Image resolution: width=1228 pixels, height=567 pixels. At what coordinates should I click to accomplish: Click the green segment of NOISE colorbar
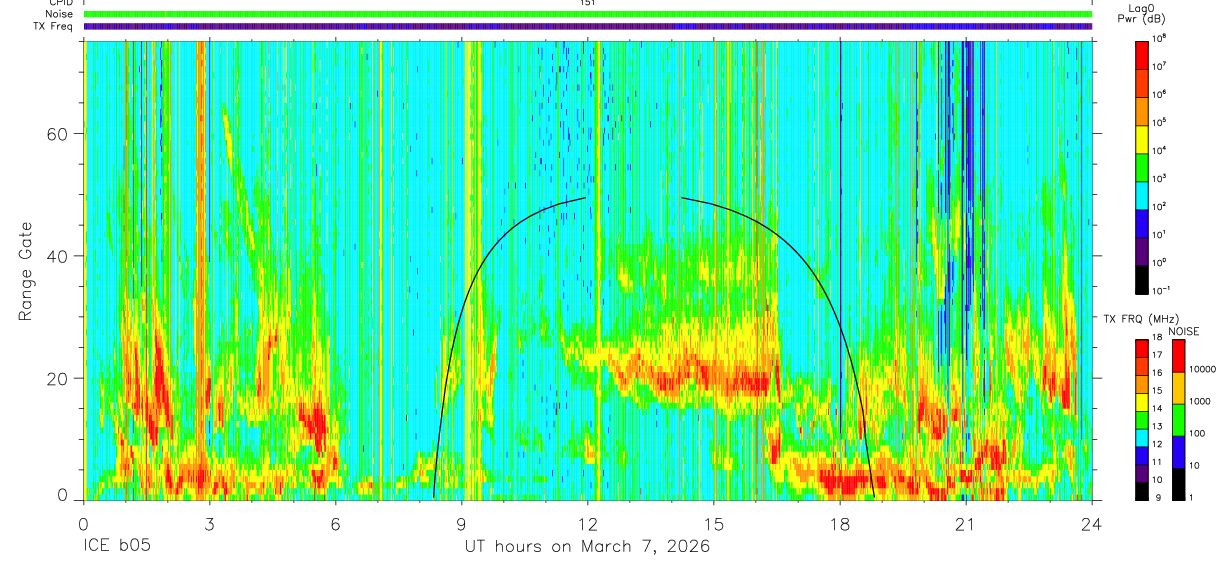(x=1180, y=420)
